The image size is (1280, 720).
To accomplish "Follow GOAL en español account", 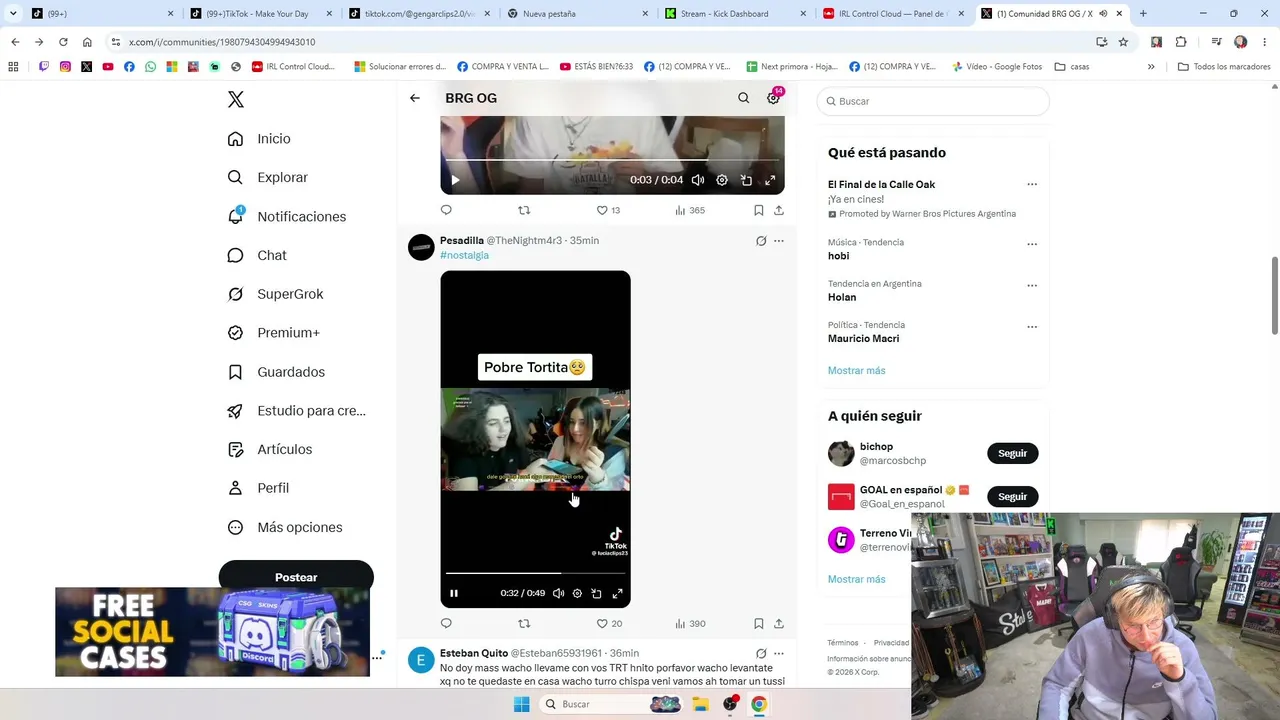I will (1012, 496).
